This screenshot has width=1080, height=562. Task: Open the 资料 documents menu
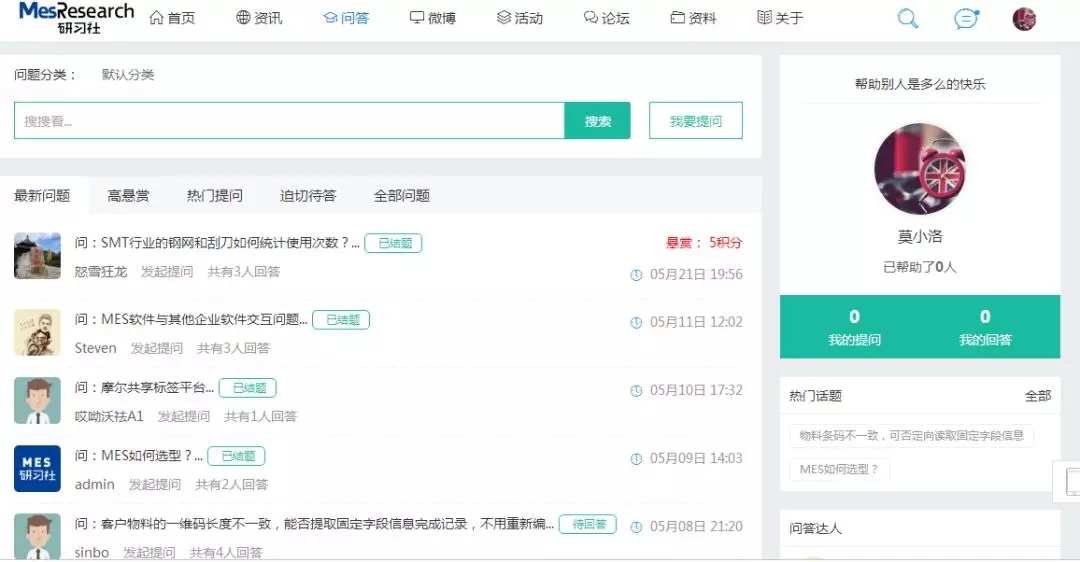click(693, 18)
